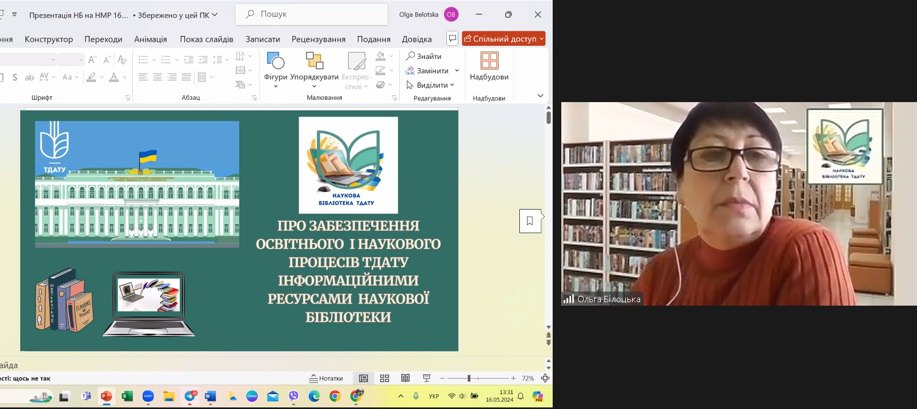Decrease font size with the small A button
The width and height of the screenshot is (917, 409).
(106, 59)
